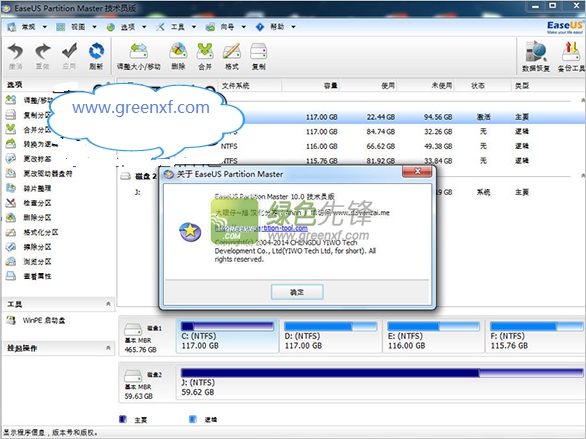Click the "84.74 GB" used cell

(380, 132)
